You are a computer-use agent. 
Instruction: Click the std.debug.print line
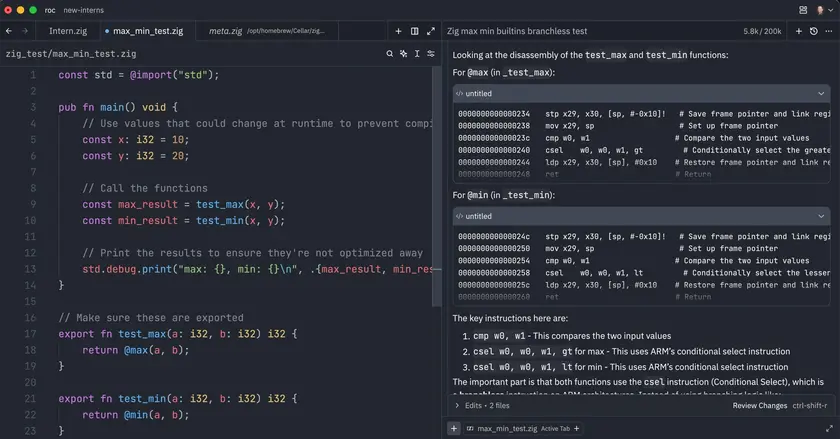pyautogui.click(x=257, y=269)
